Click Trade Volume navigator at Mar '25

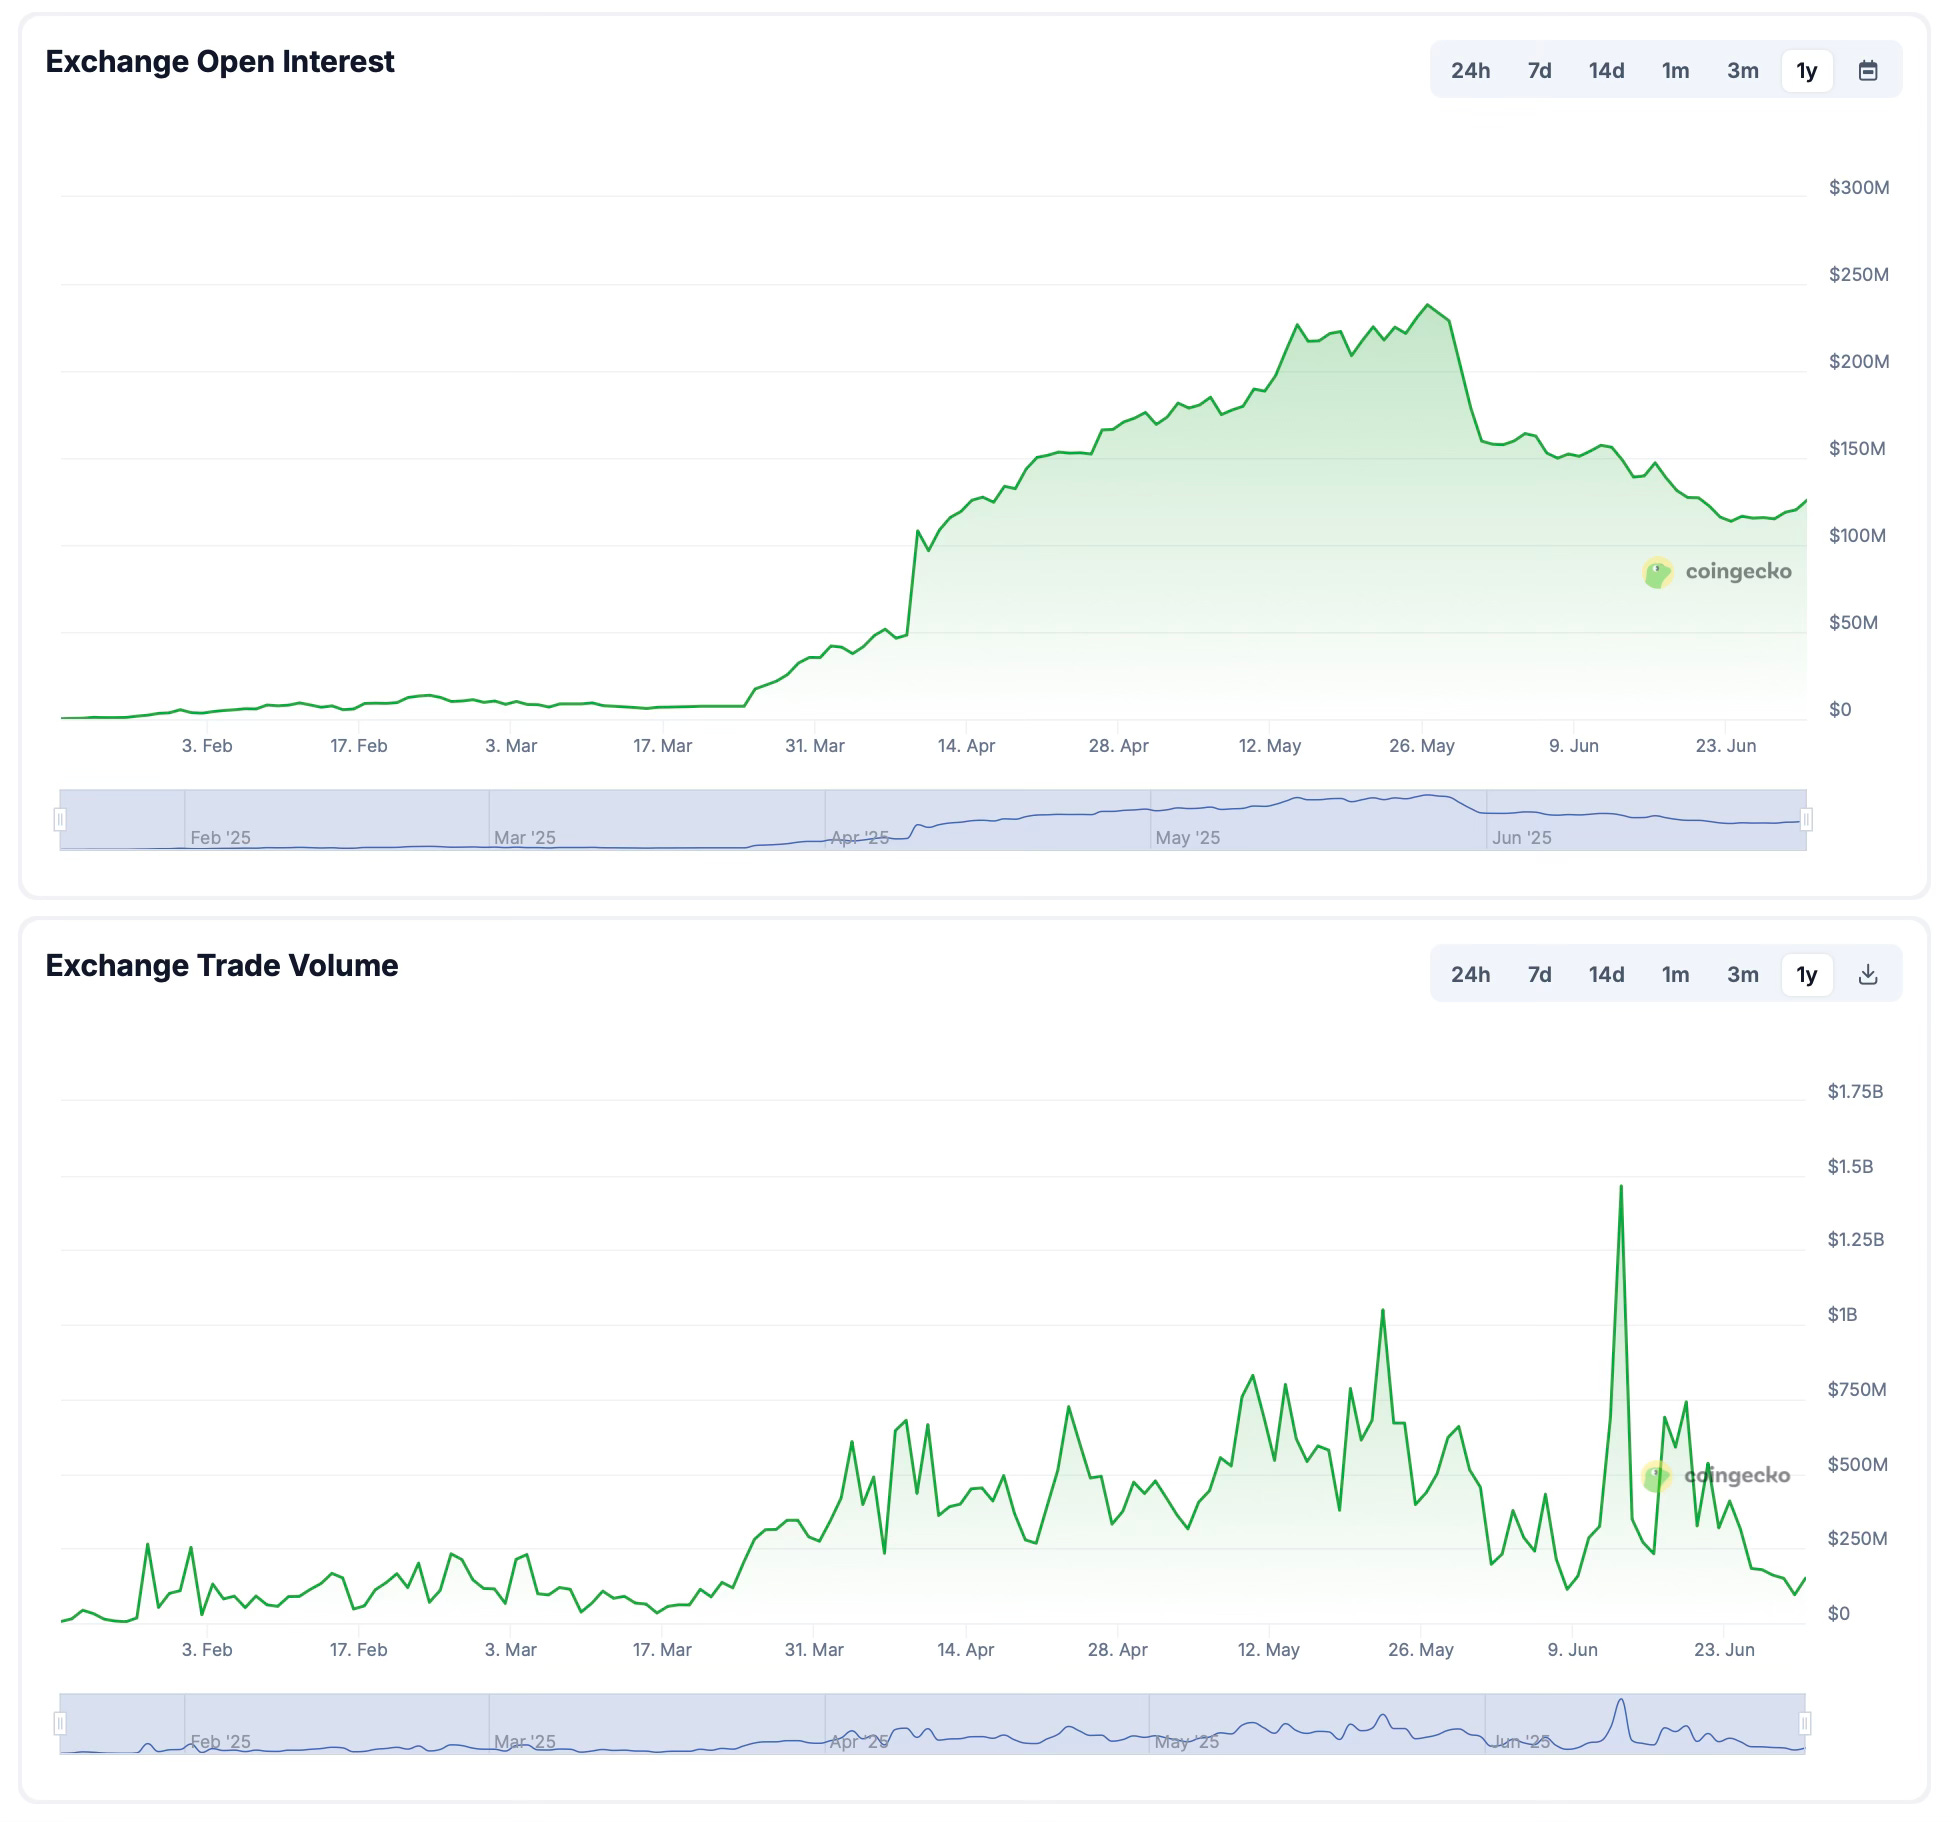(524, 1741)
